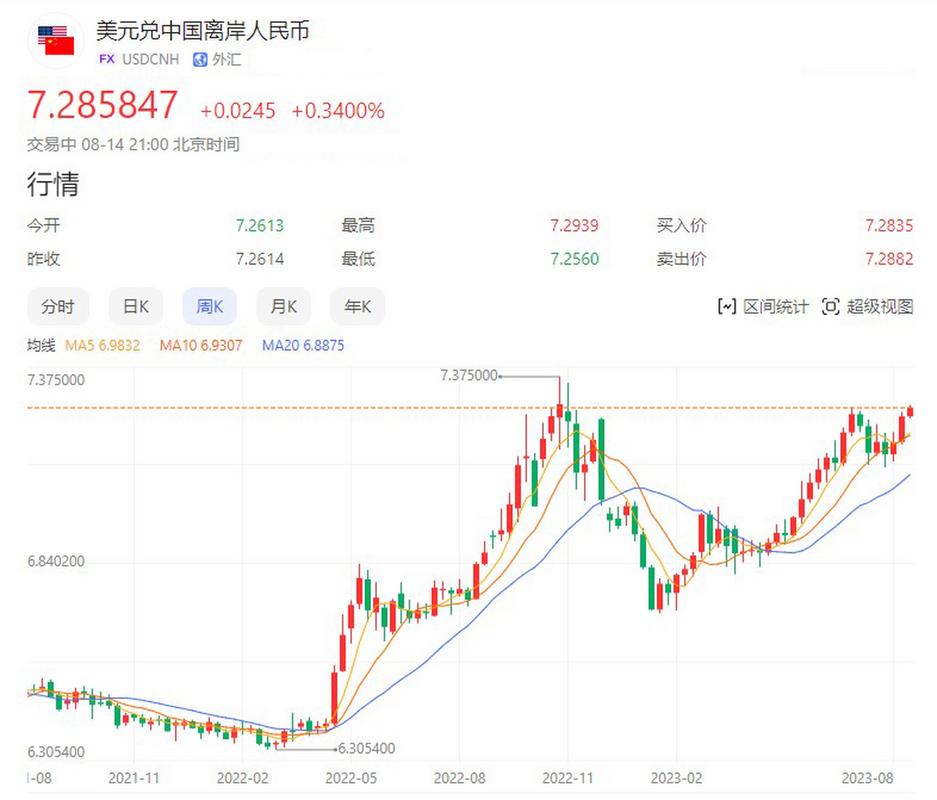Click the 昨收 value 7.2614
937x800 pixels.
[259, 259]
